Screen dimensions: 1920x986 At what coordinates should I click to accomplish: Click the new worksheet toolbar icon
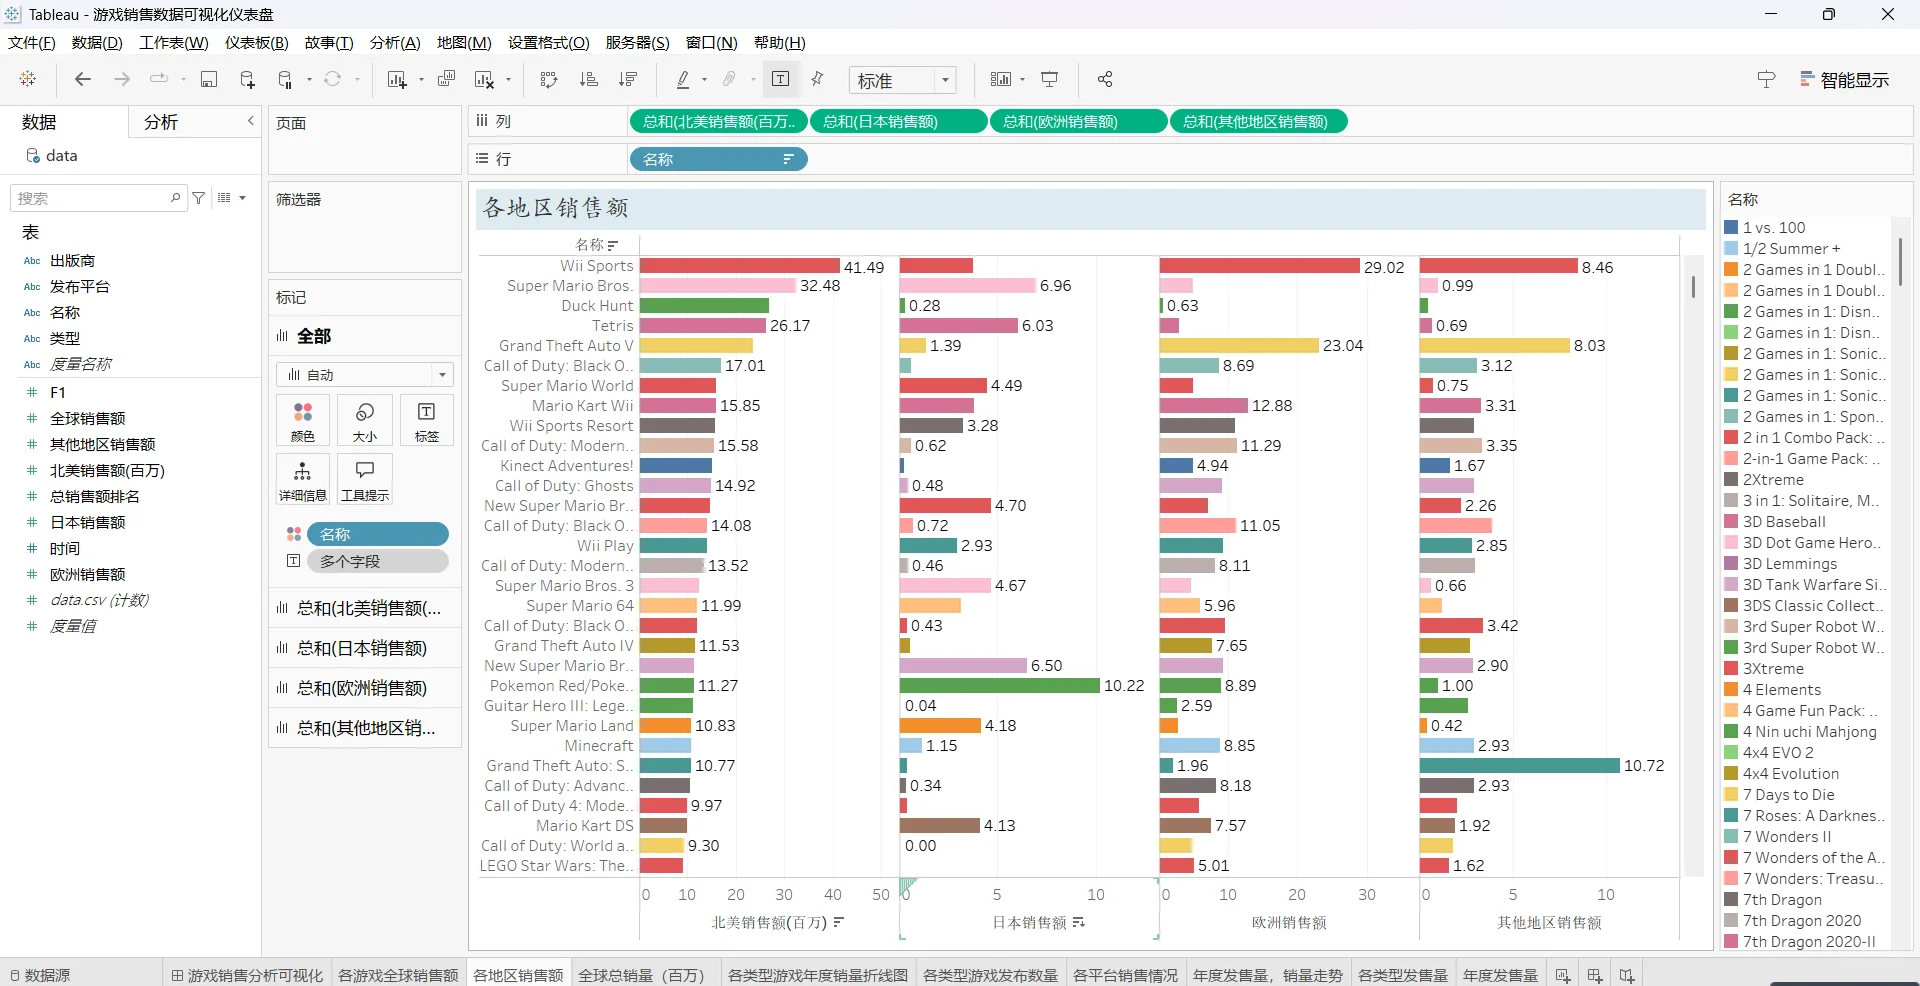coord(397,79)
